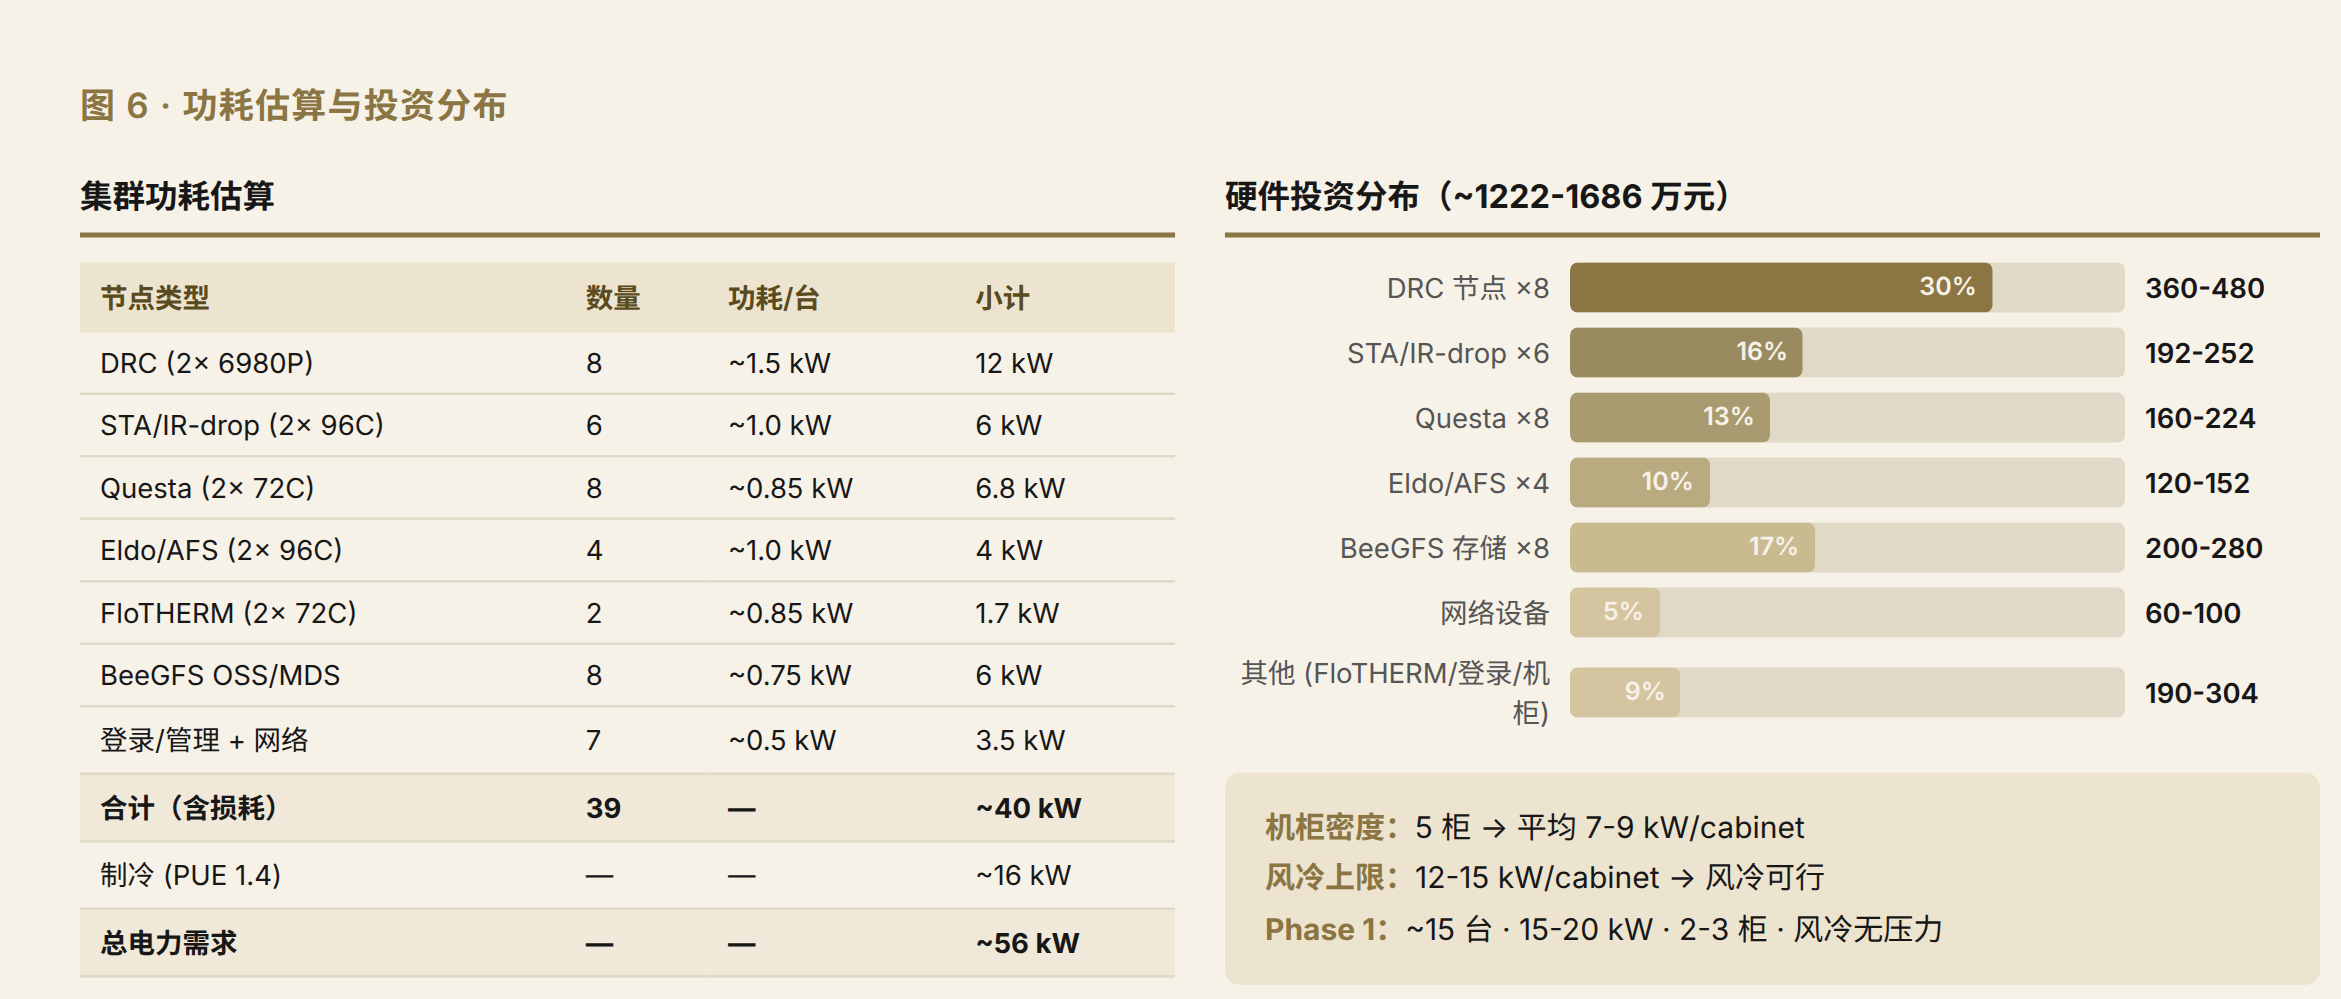The height and width of the screenshot is (999, 2341).
Task: Click the 'Eldo/AFS ×4' bar label
Action: [1468, 483]
